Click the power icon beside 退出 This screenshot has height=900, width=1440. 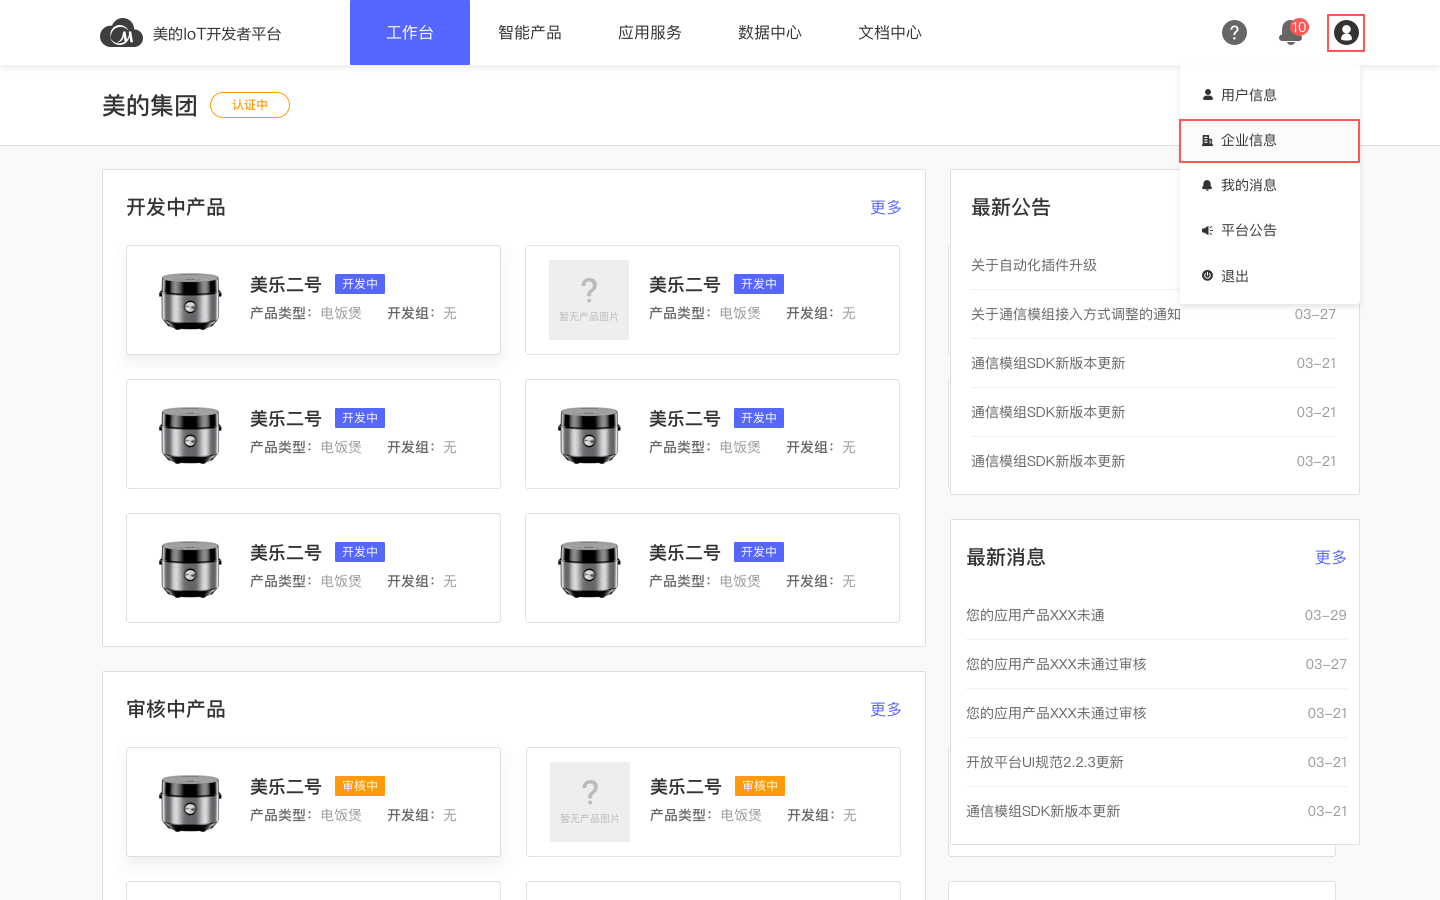tap(1207, 275)
